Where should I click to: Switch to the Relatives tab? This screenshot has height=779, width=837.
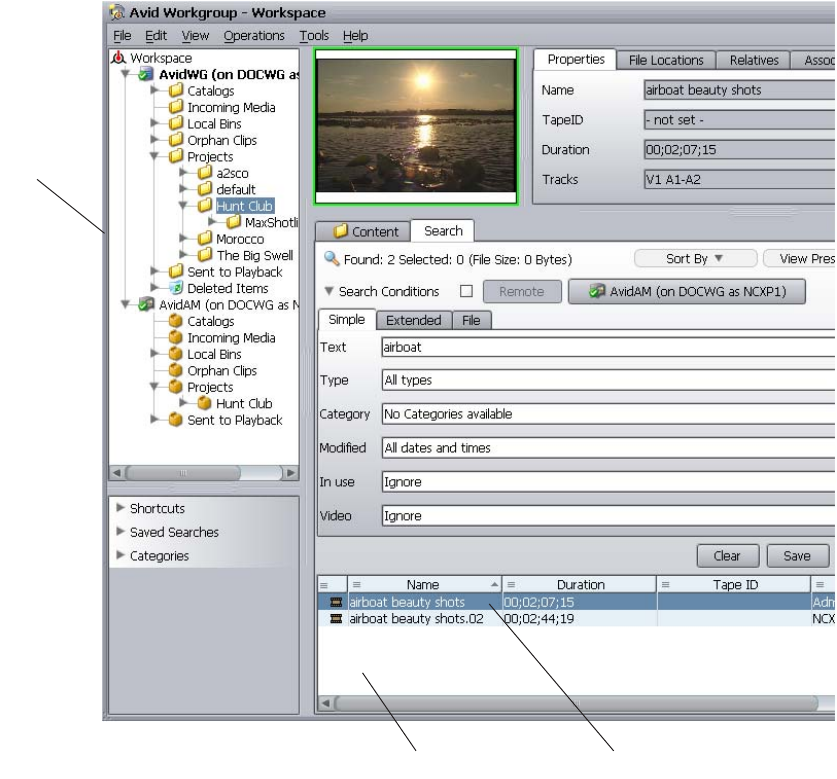pyautogui.click(x=753, y=60)
